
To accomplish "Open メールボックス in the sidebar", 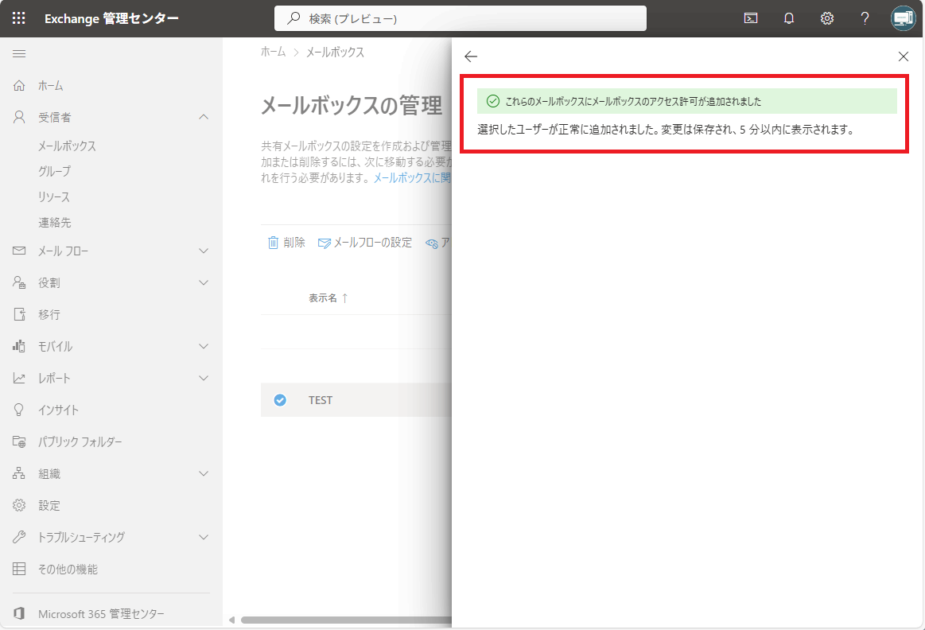I will point(67,146).
